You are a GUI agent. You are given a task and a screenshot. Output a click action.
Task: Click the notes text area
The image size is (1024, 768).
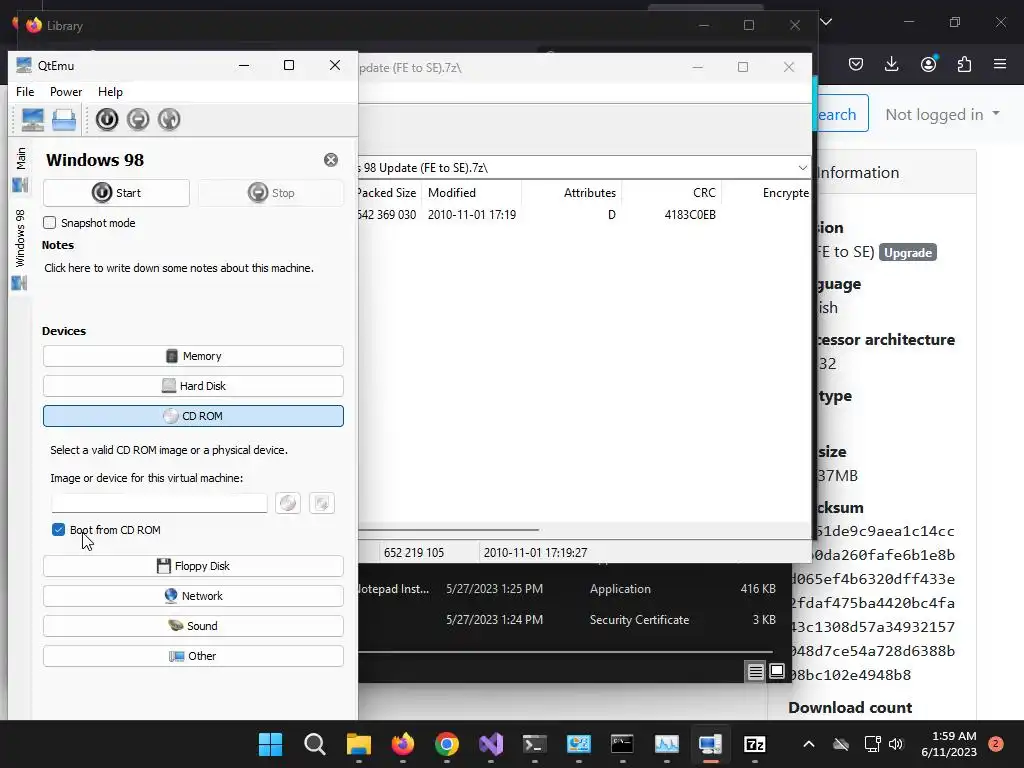pos(192,285)
